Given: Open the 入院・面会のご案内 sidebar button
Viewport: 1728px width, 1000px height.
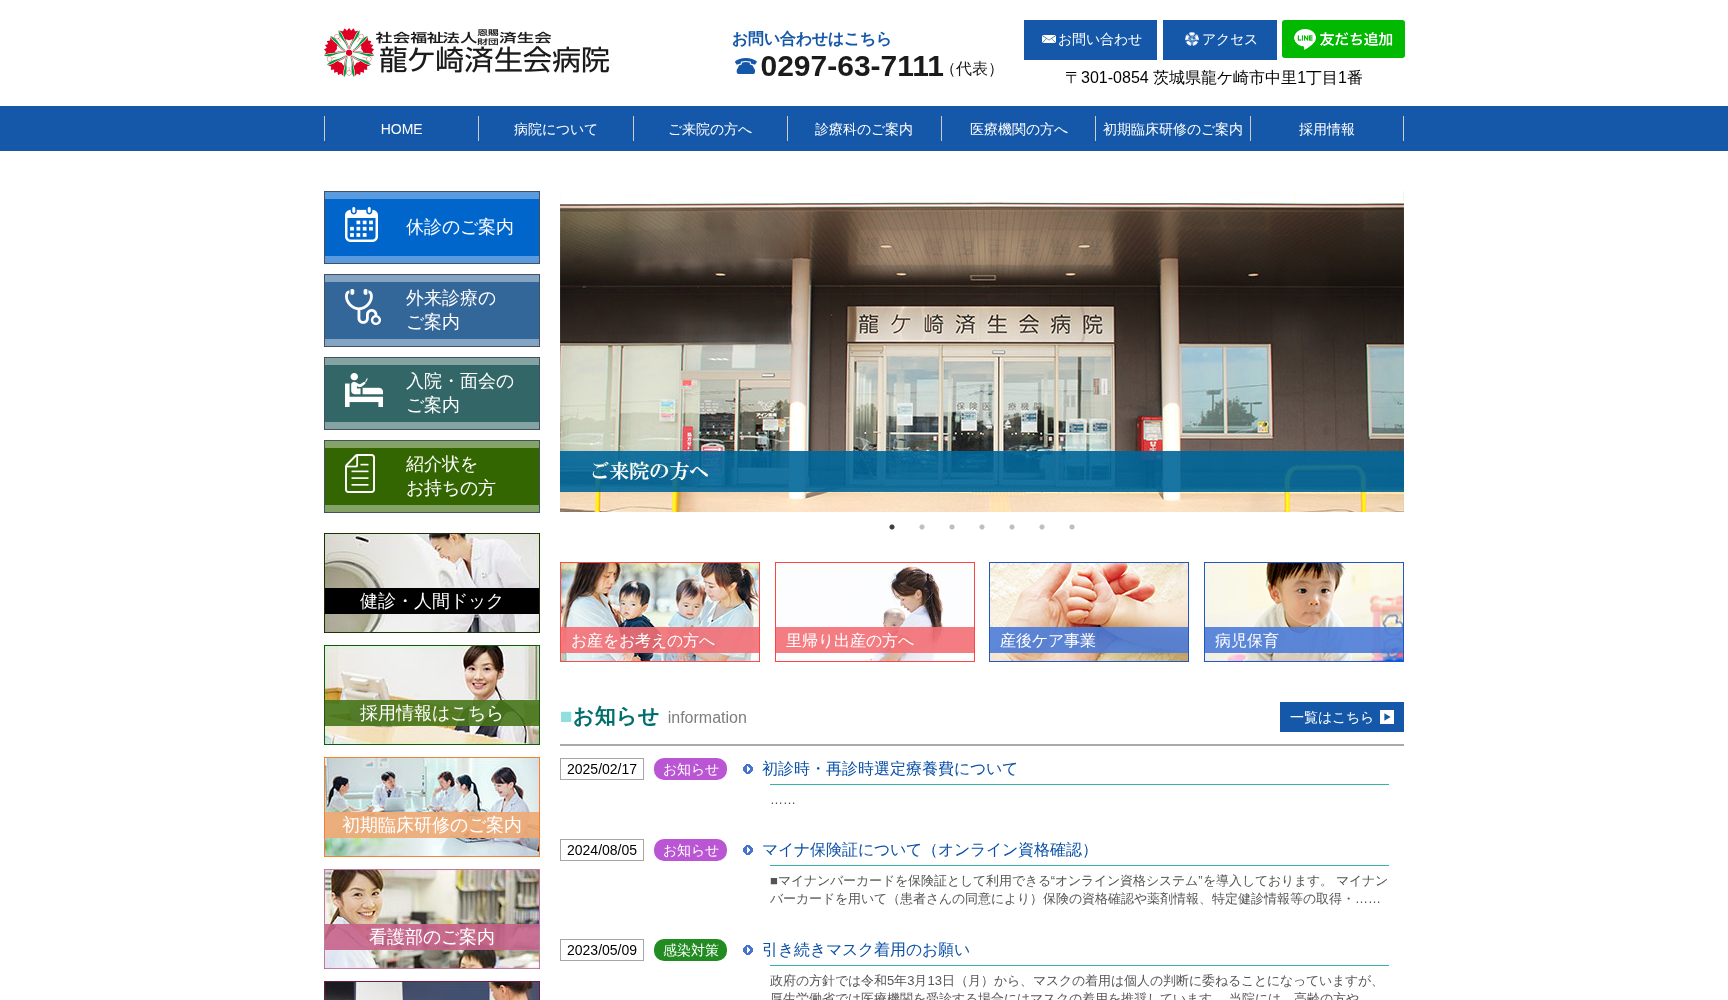Looking at the screenshot, I should click(x=432, y=393).
